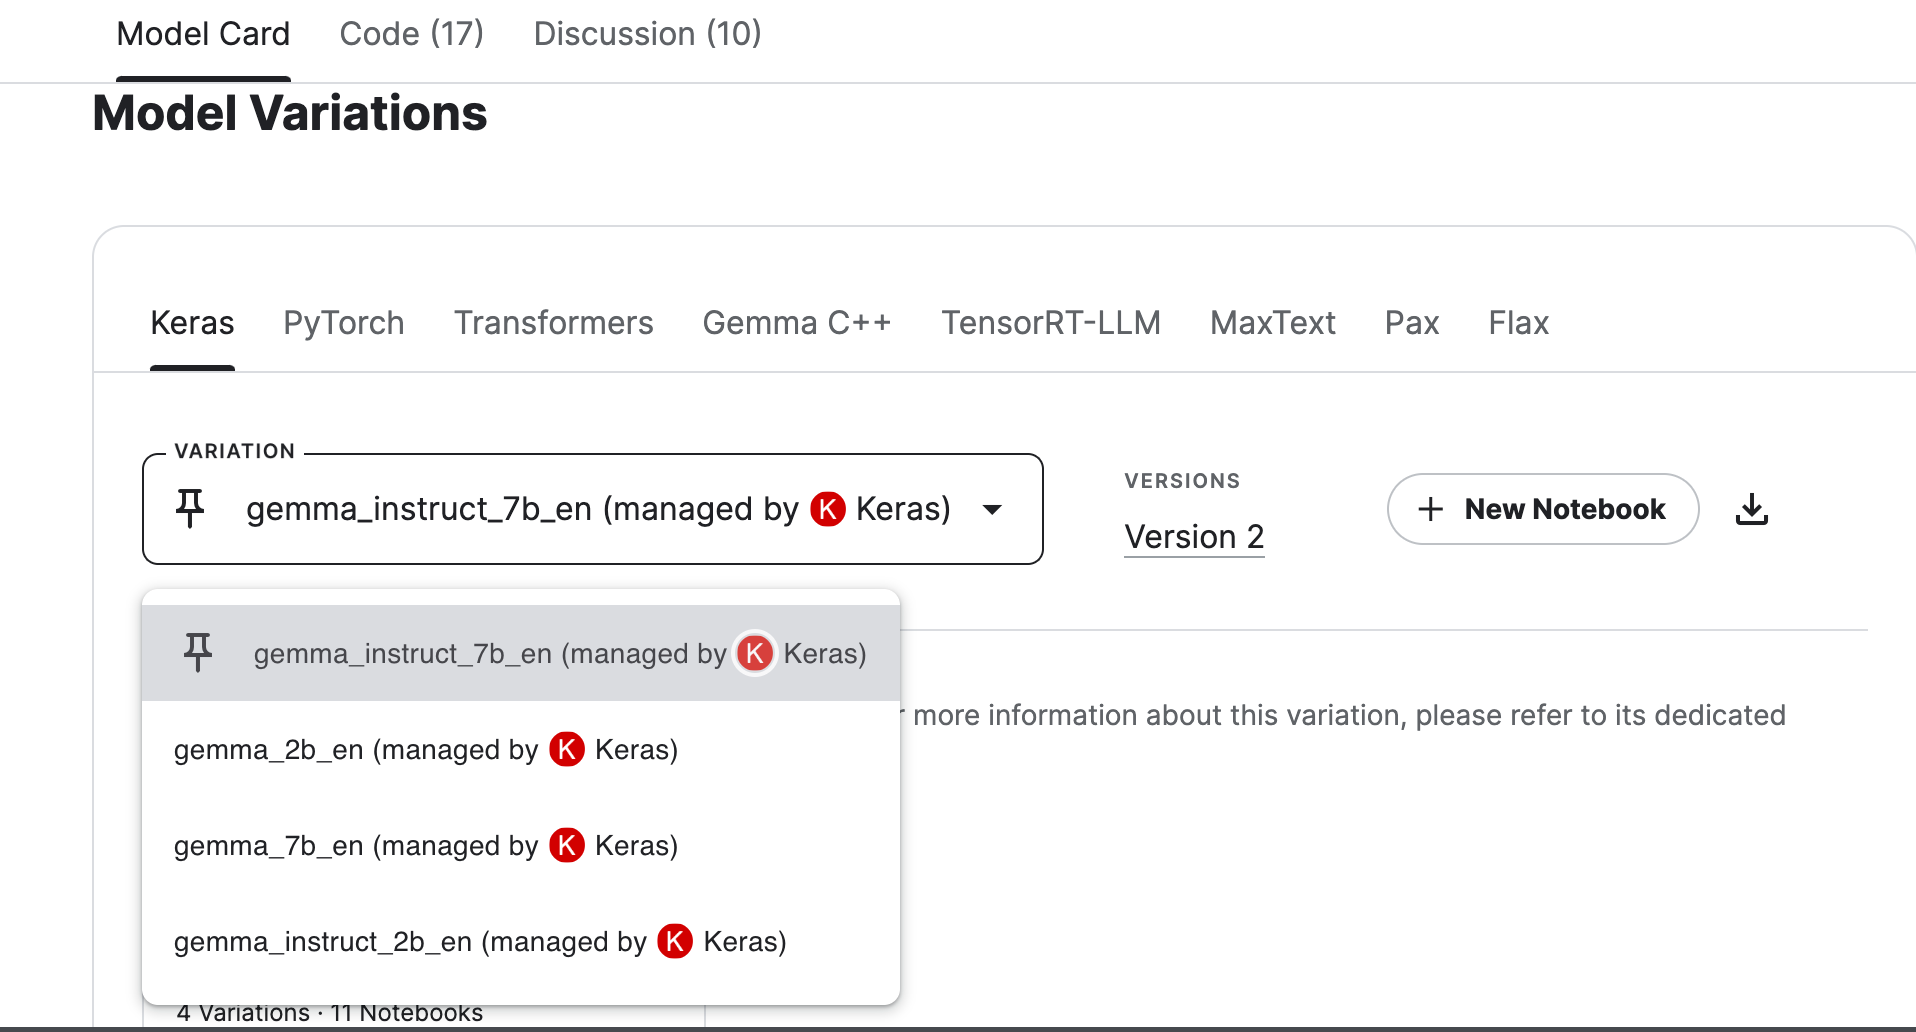Open the Transformers framework tab
Image resolution: width=1916 pixels, height=1032 pixels.
pos(553,323)
